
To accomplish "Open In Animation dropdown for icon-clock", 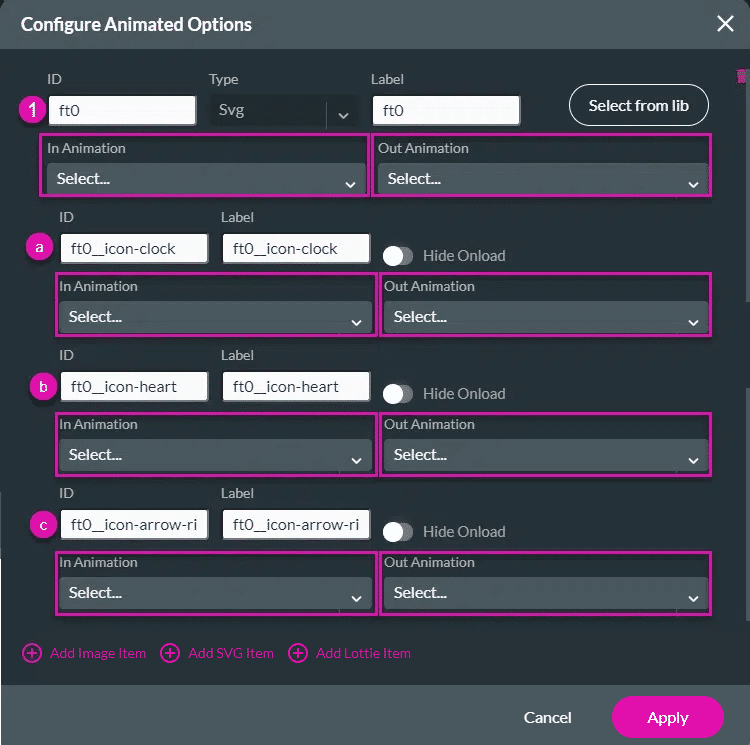I will coord(215,317).
